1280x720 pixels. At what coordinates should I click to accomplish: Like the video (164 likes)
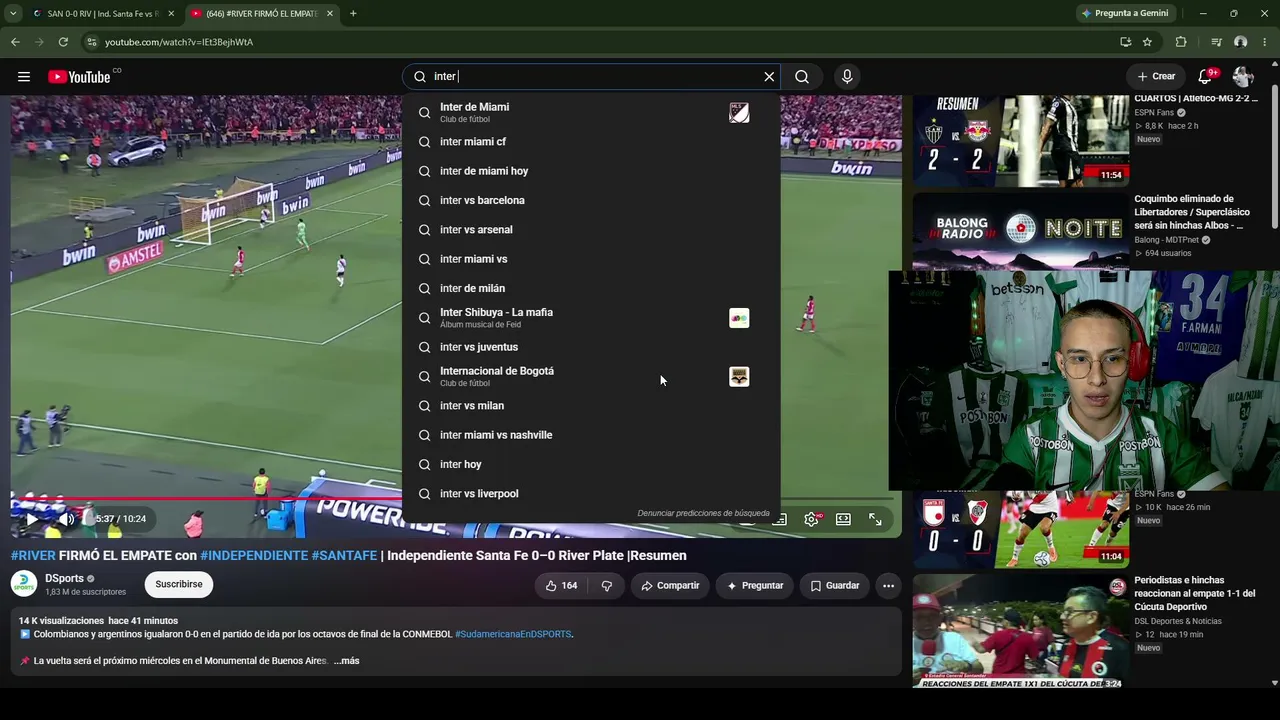point(561,586)
